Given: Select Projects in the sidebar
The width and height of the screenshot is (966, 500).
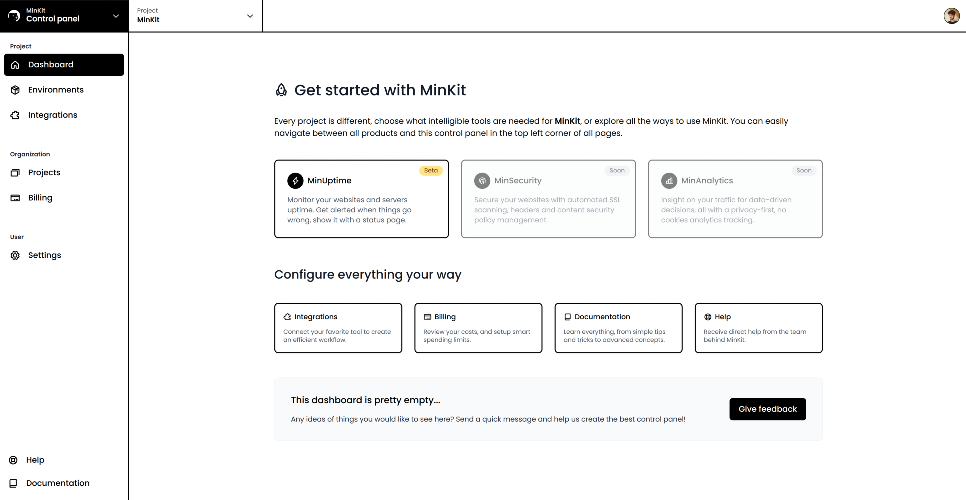Looking at the screenshot, I should click(44, 173).
